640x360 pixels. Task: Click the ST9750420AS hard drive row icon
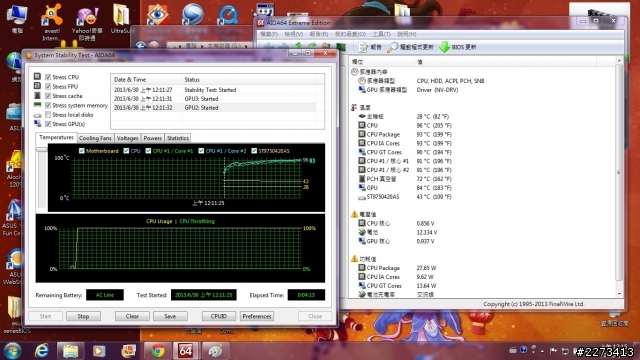point(362,197)
